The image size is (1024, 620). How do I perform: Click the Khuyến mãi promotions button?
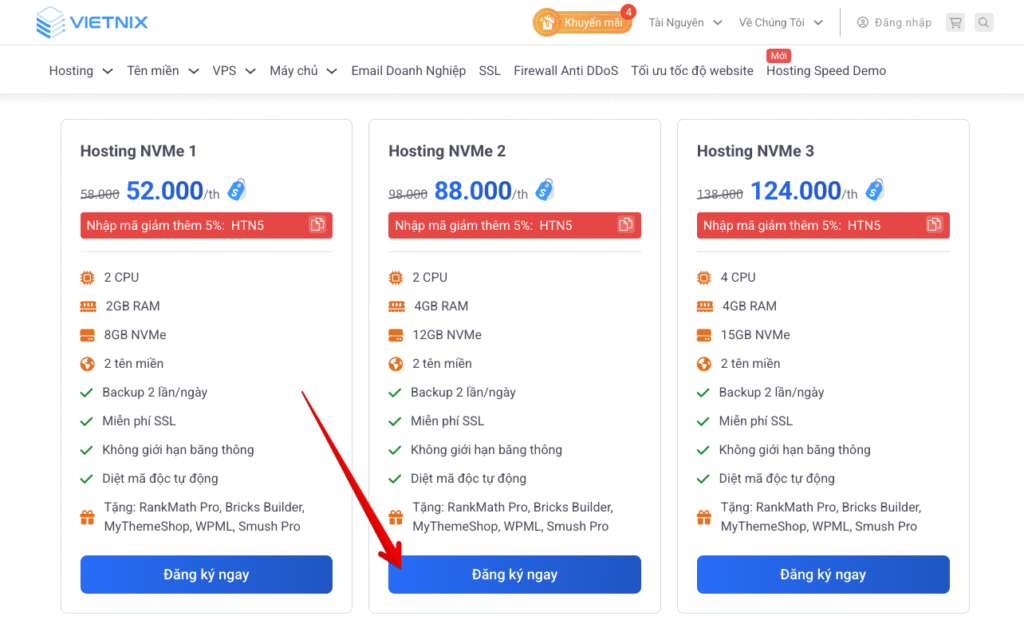click(583, 22)
